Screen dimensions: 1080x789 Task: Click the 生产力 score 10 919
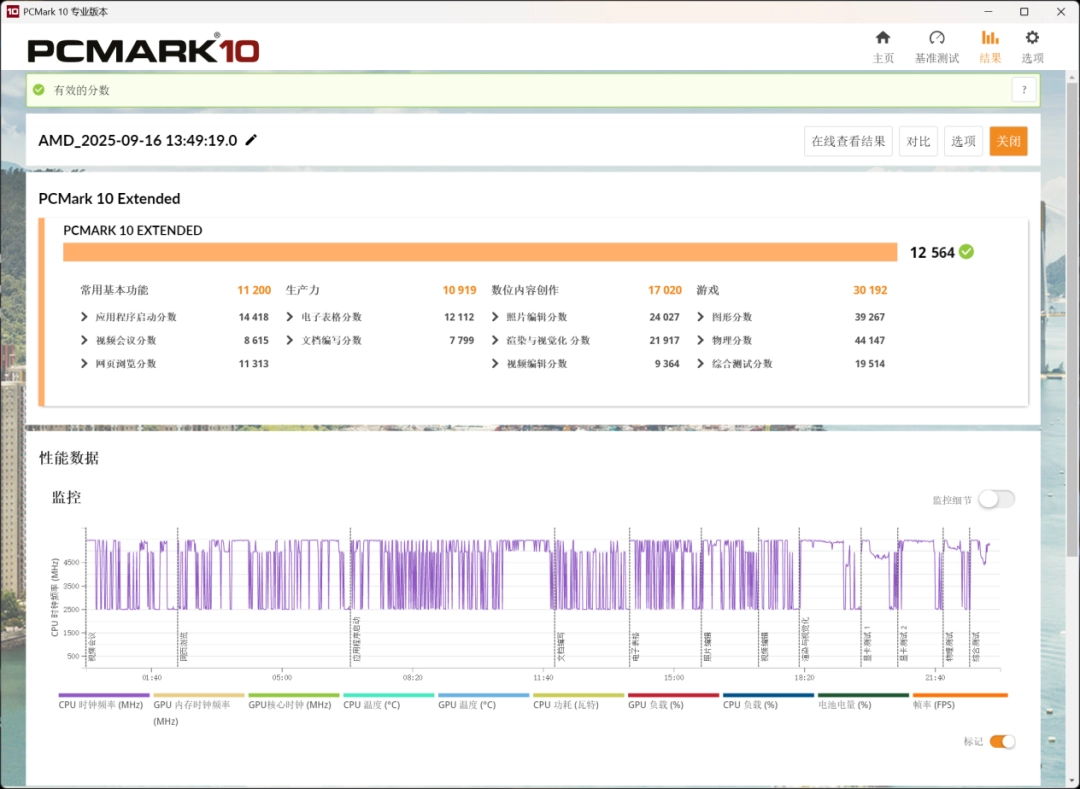tap(459, 290)
